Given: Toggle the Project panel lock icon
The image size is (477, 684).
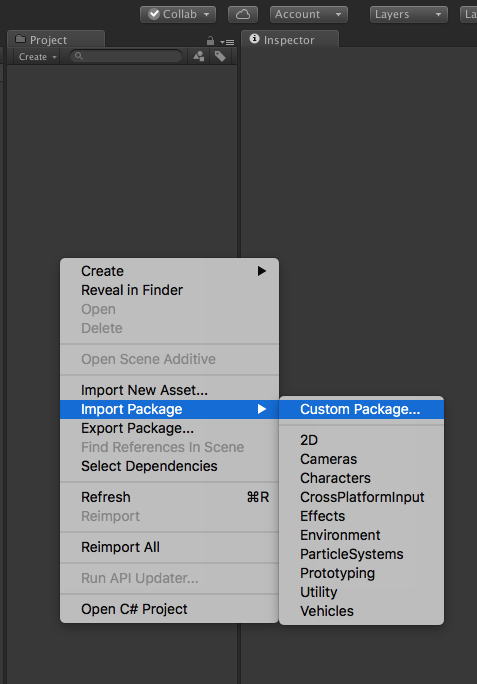Looking at the screenshot, I should [210, 41].
